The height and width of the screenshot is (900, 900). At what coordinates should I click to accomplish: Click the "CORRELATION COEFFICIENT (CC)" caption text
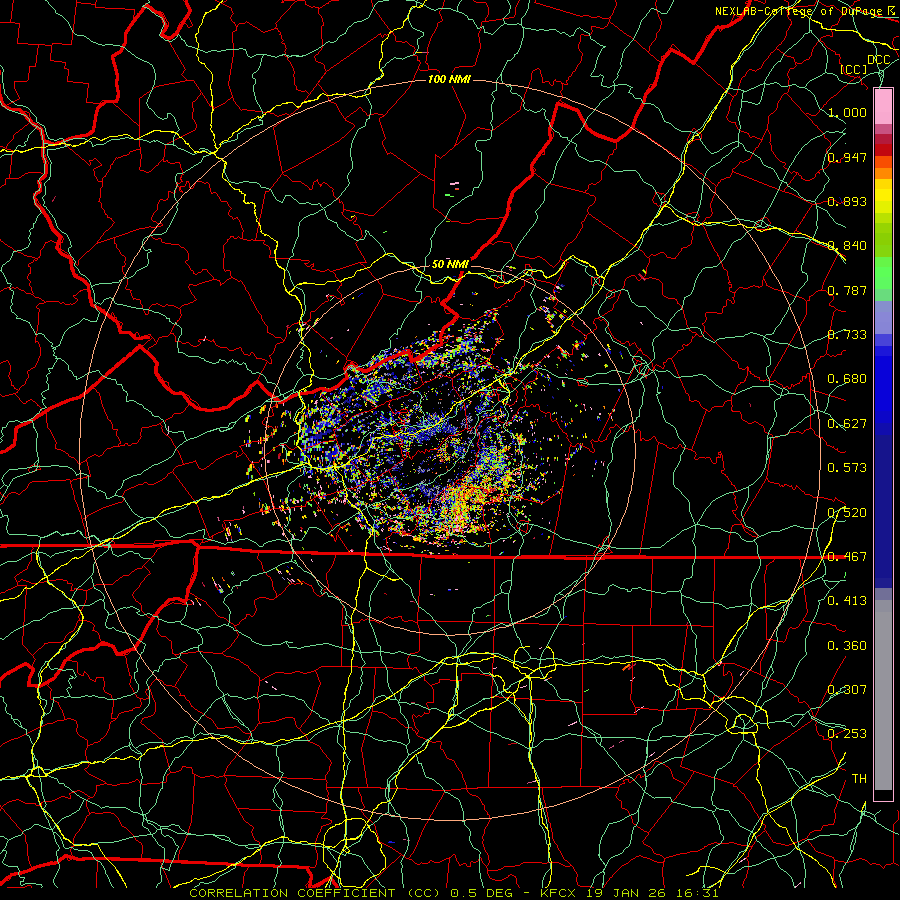(x=315, y=893)
